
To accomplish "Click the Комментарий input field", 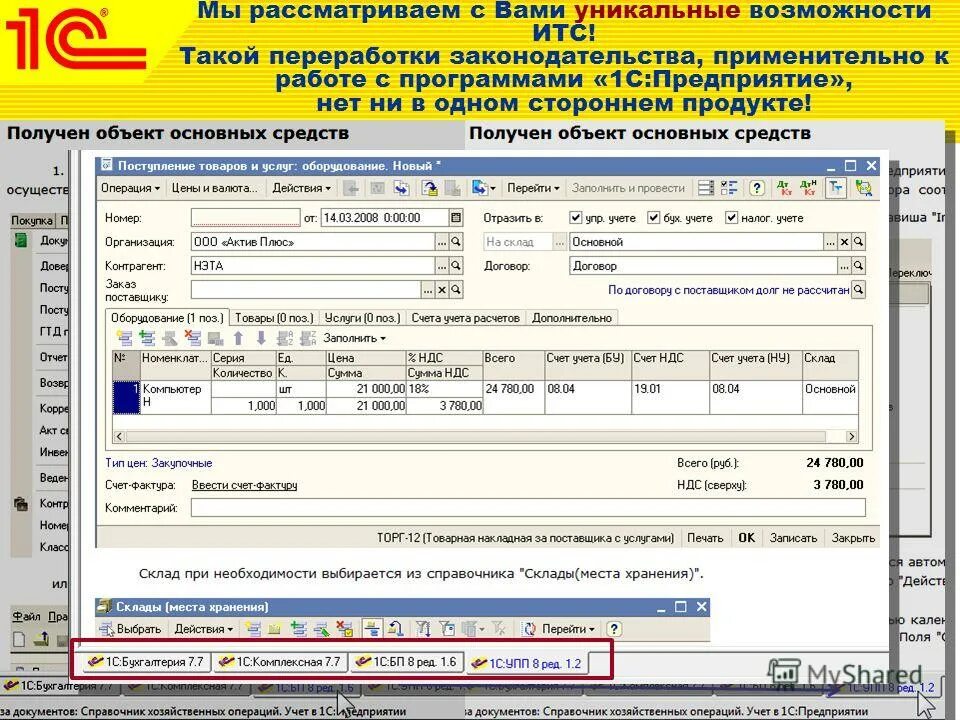I will tap(528, 508).
